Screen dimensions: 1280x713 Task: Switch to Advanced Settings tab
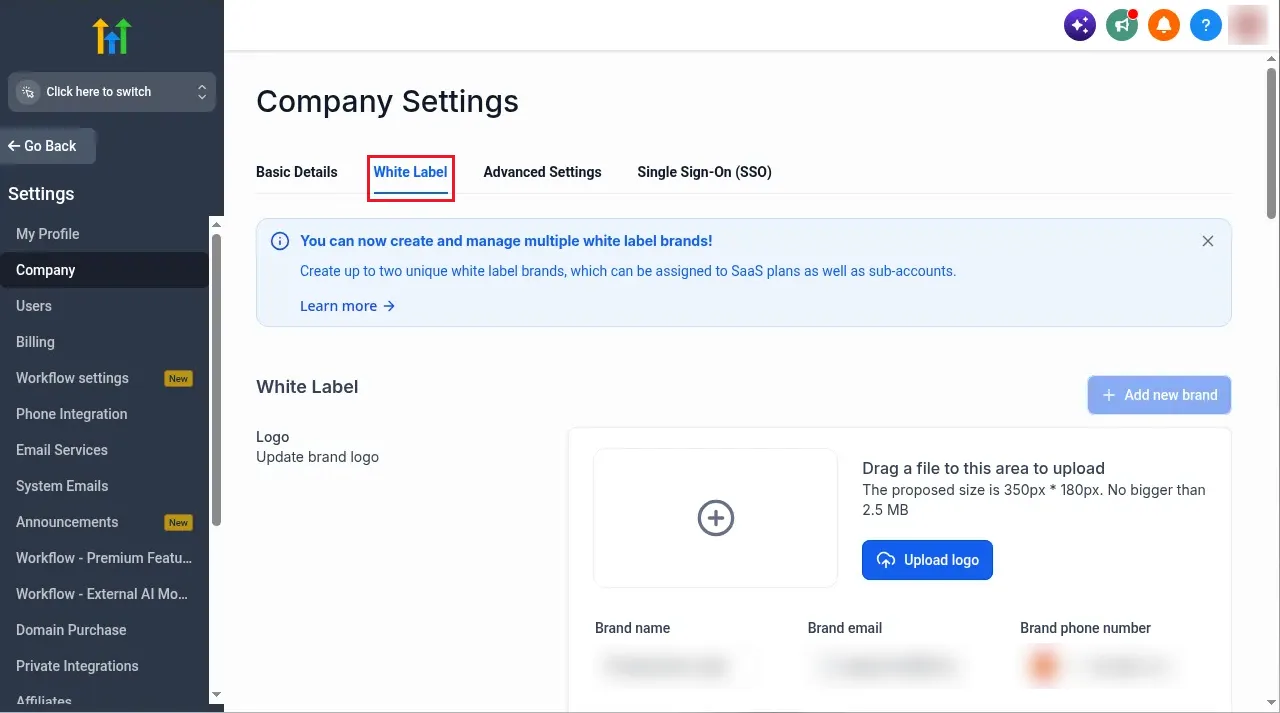point(542,172)
